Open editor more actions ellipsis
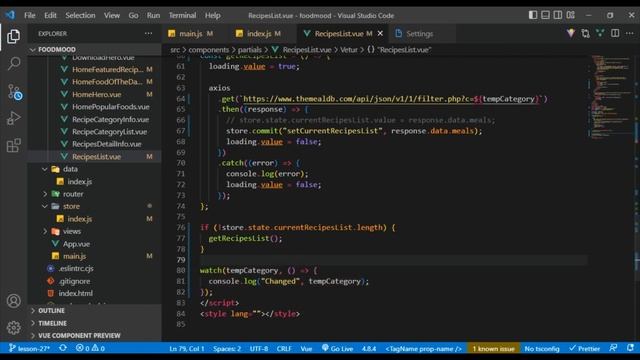640x360 pixels. [x=629, y=33]
